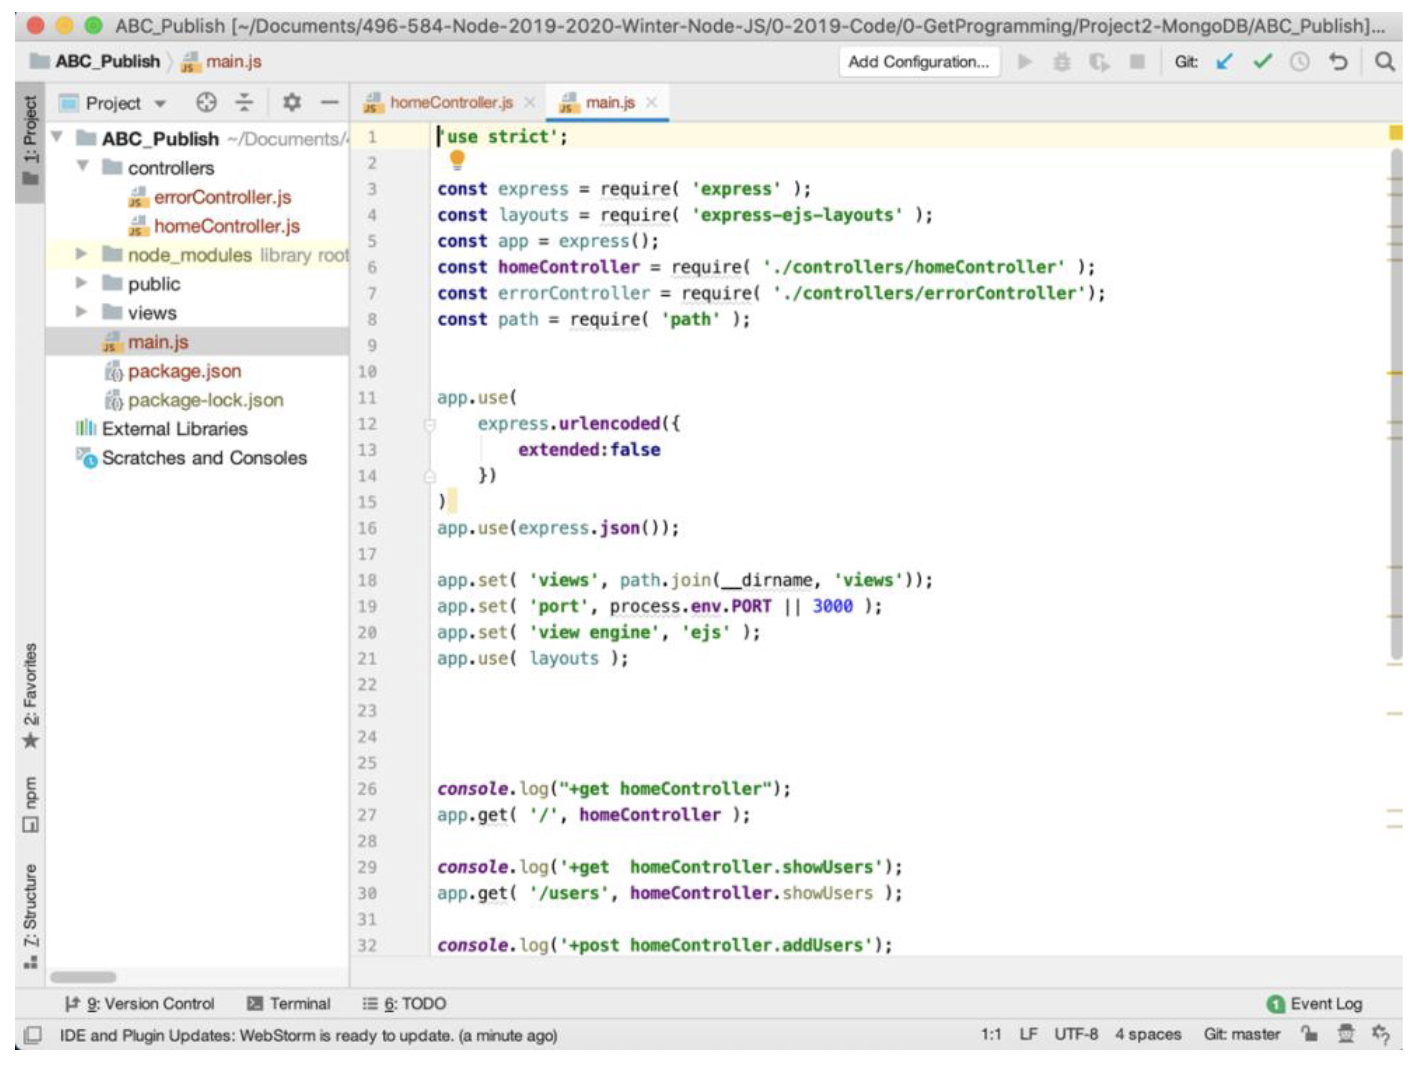Expand the node_modules folder
The image size is (1428, 1068).
coord(82,255)
